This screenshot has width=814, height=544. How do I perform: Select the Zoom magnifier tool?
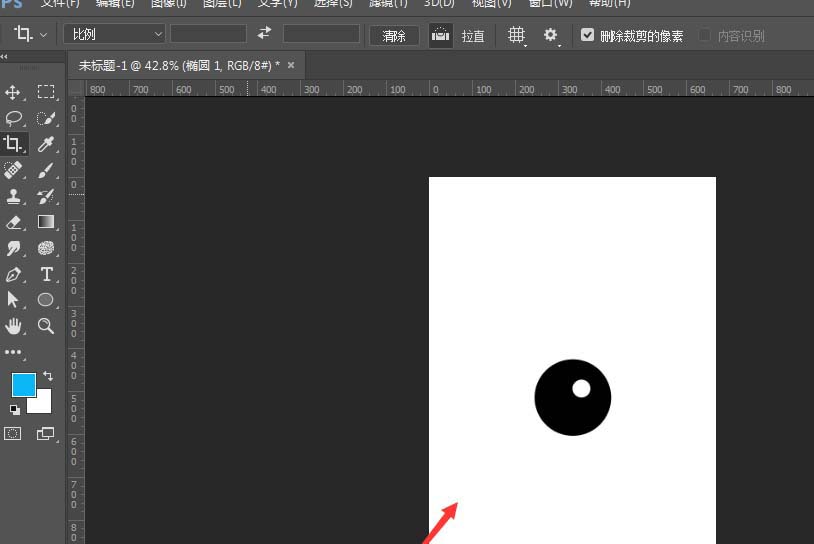(x=46, y=326)
